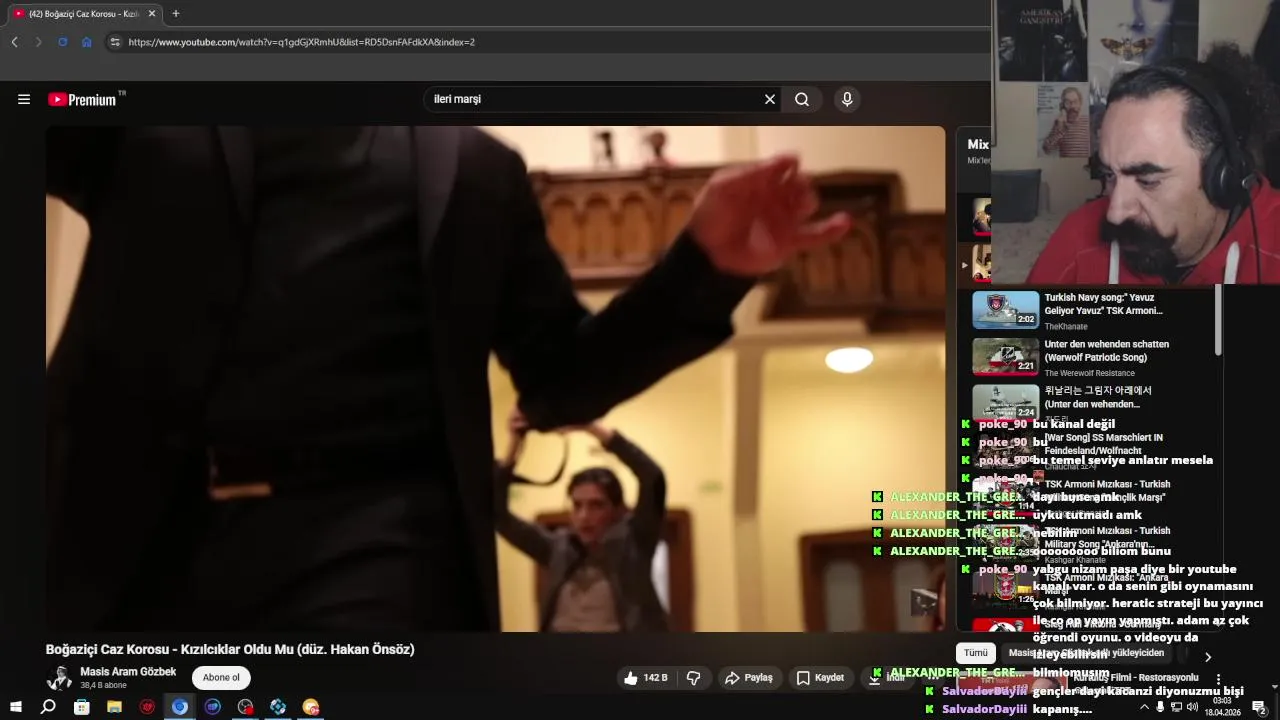Subscribe with Abone ol button

click(221, 678)
